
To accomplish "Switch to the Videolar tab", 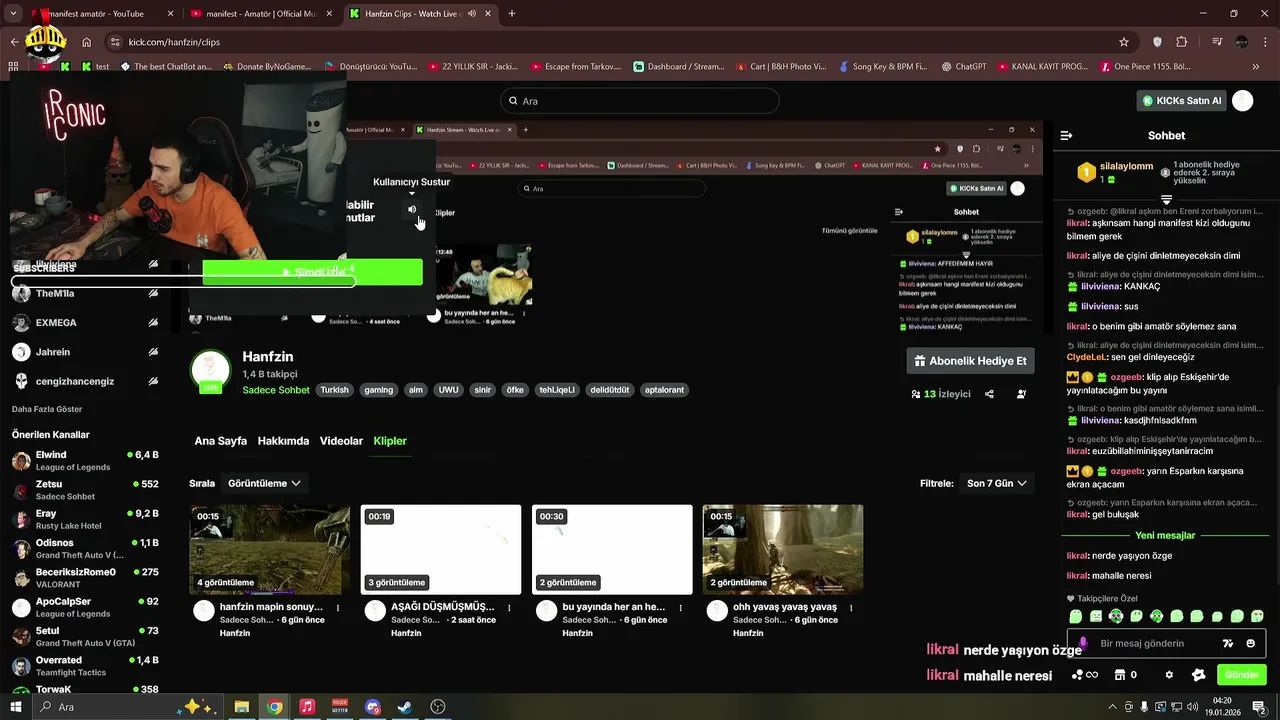I will [341, 441].
